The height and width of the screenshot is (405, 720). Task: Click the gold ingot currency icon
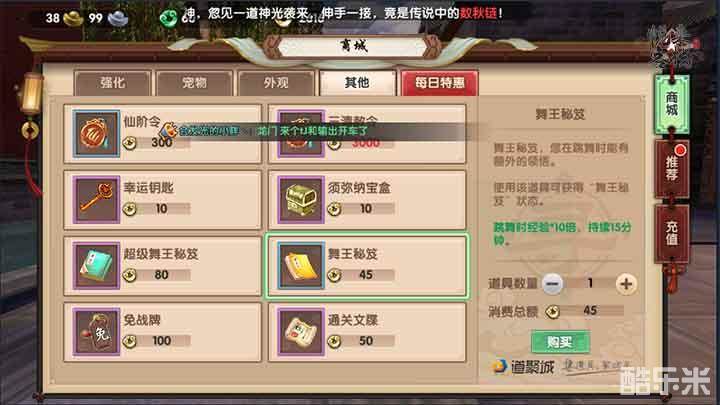pos(73,18)
